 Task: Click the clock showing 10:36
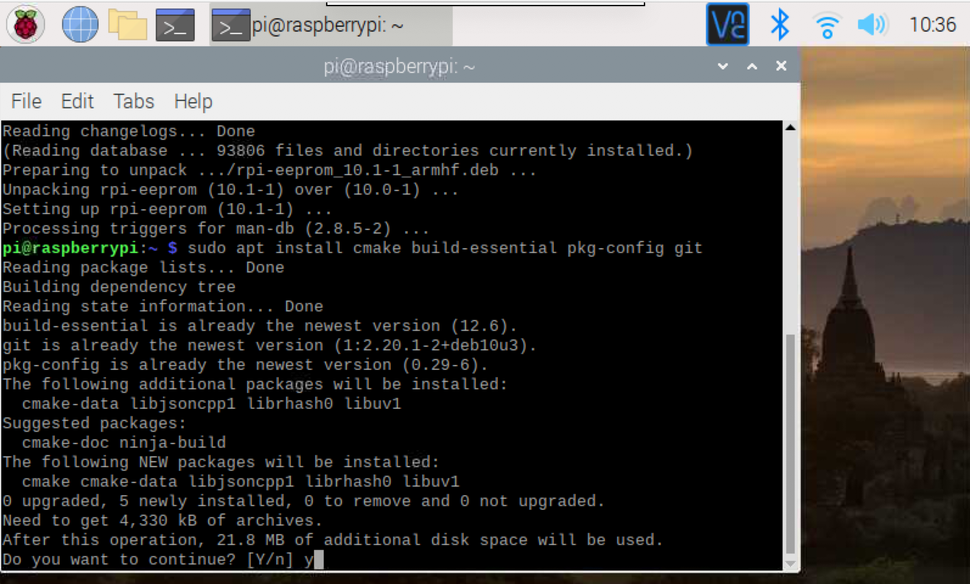click(x=932, y=24)
